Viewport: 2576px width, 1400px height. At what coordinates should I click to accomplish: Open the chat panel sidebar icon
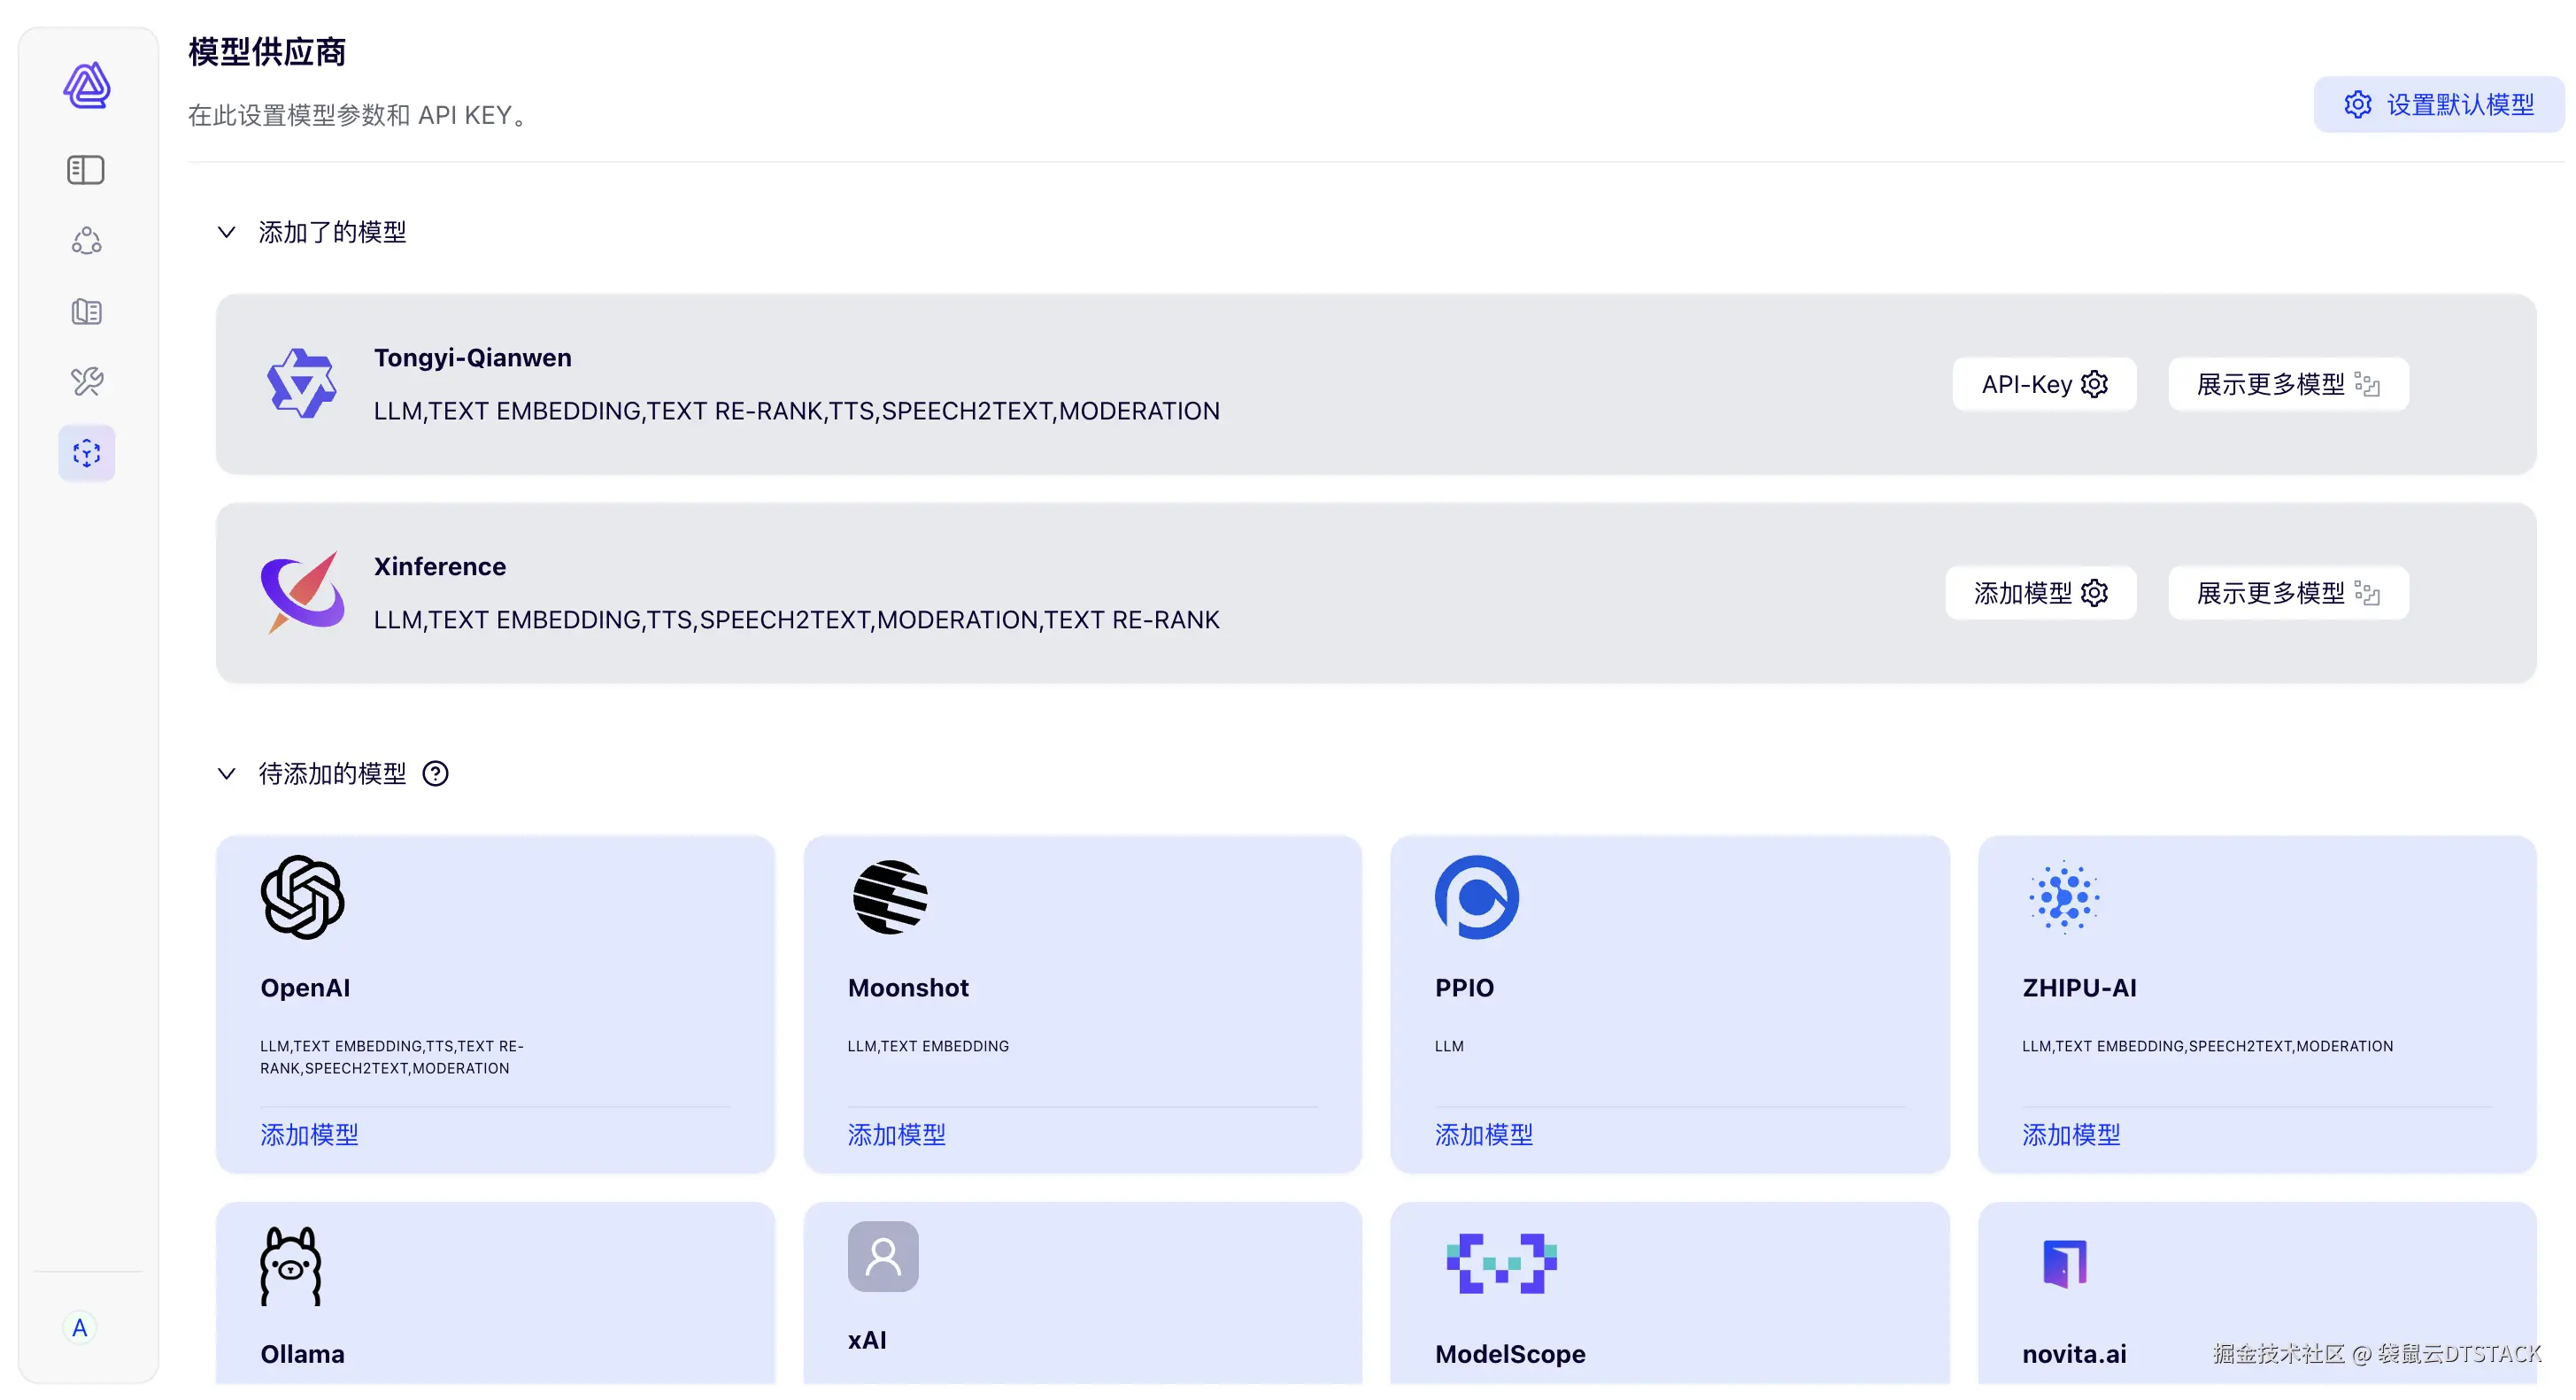(x=86, y=170)
